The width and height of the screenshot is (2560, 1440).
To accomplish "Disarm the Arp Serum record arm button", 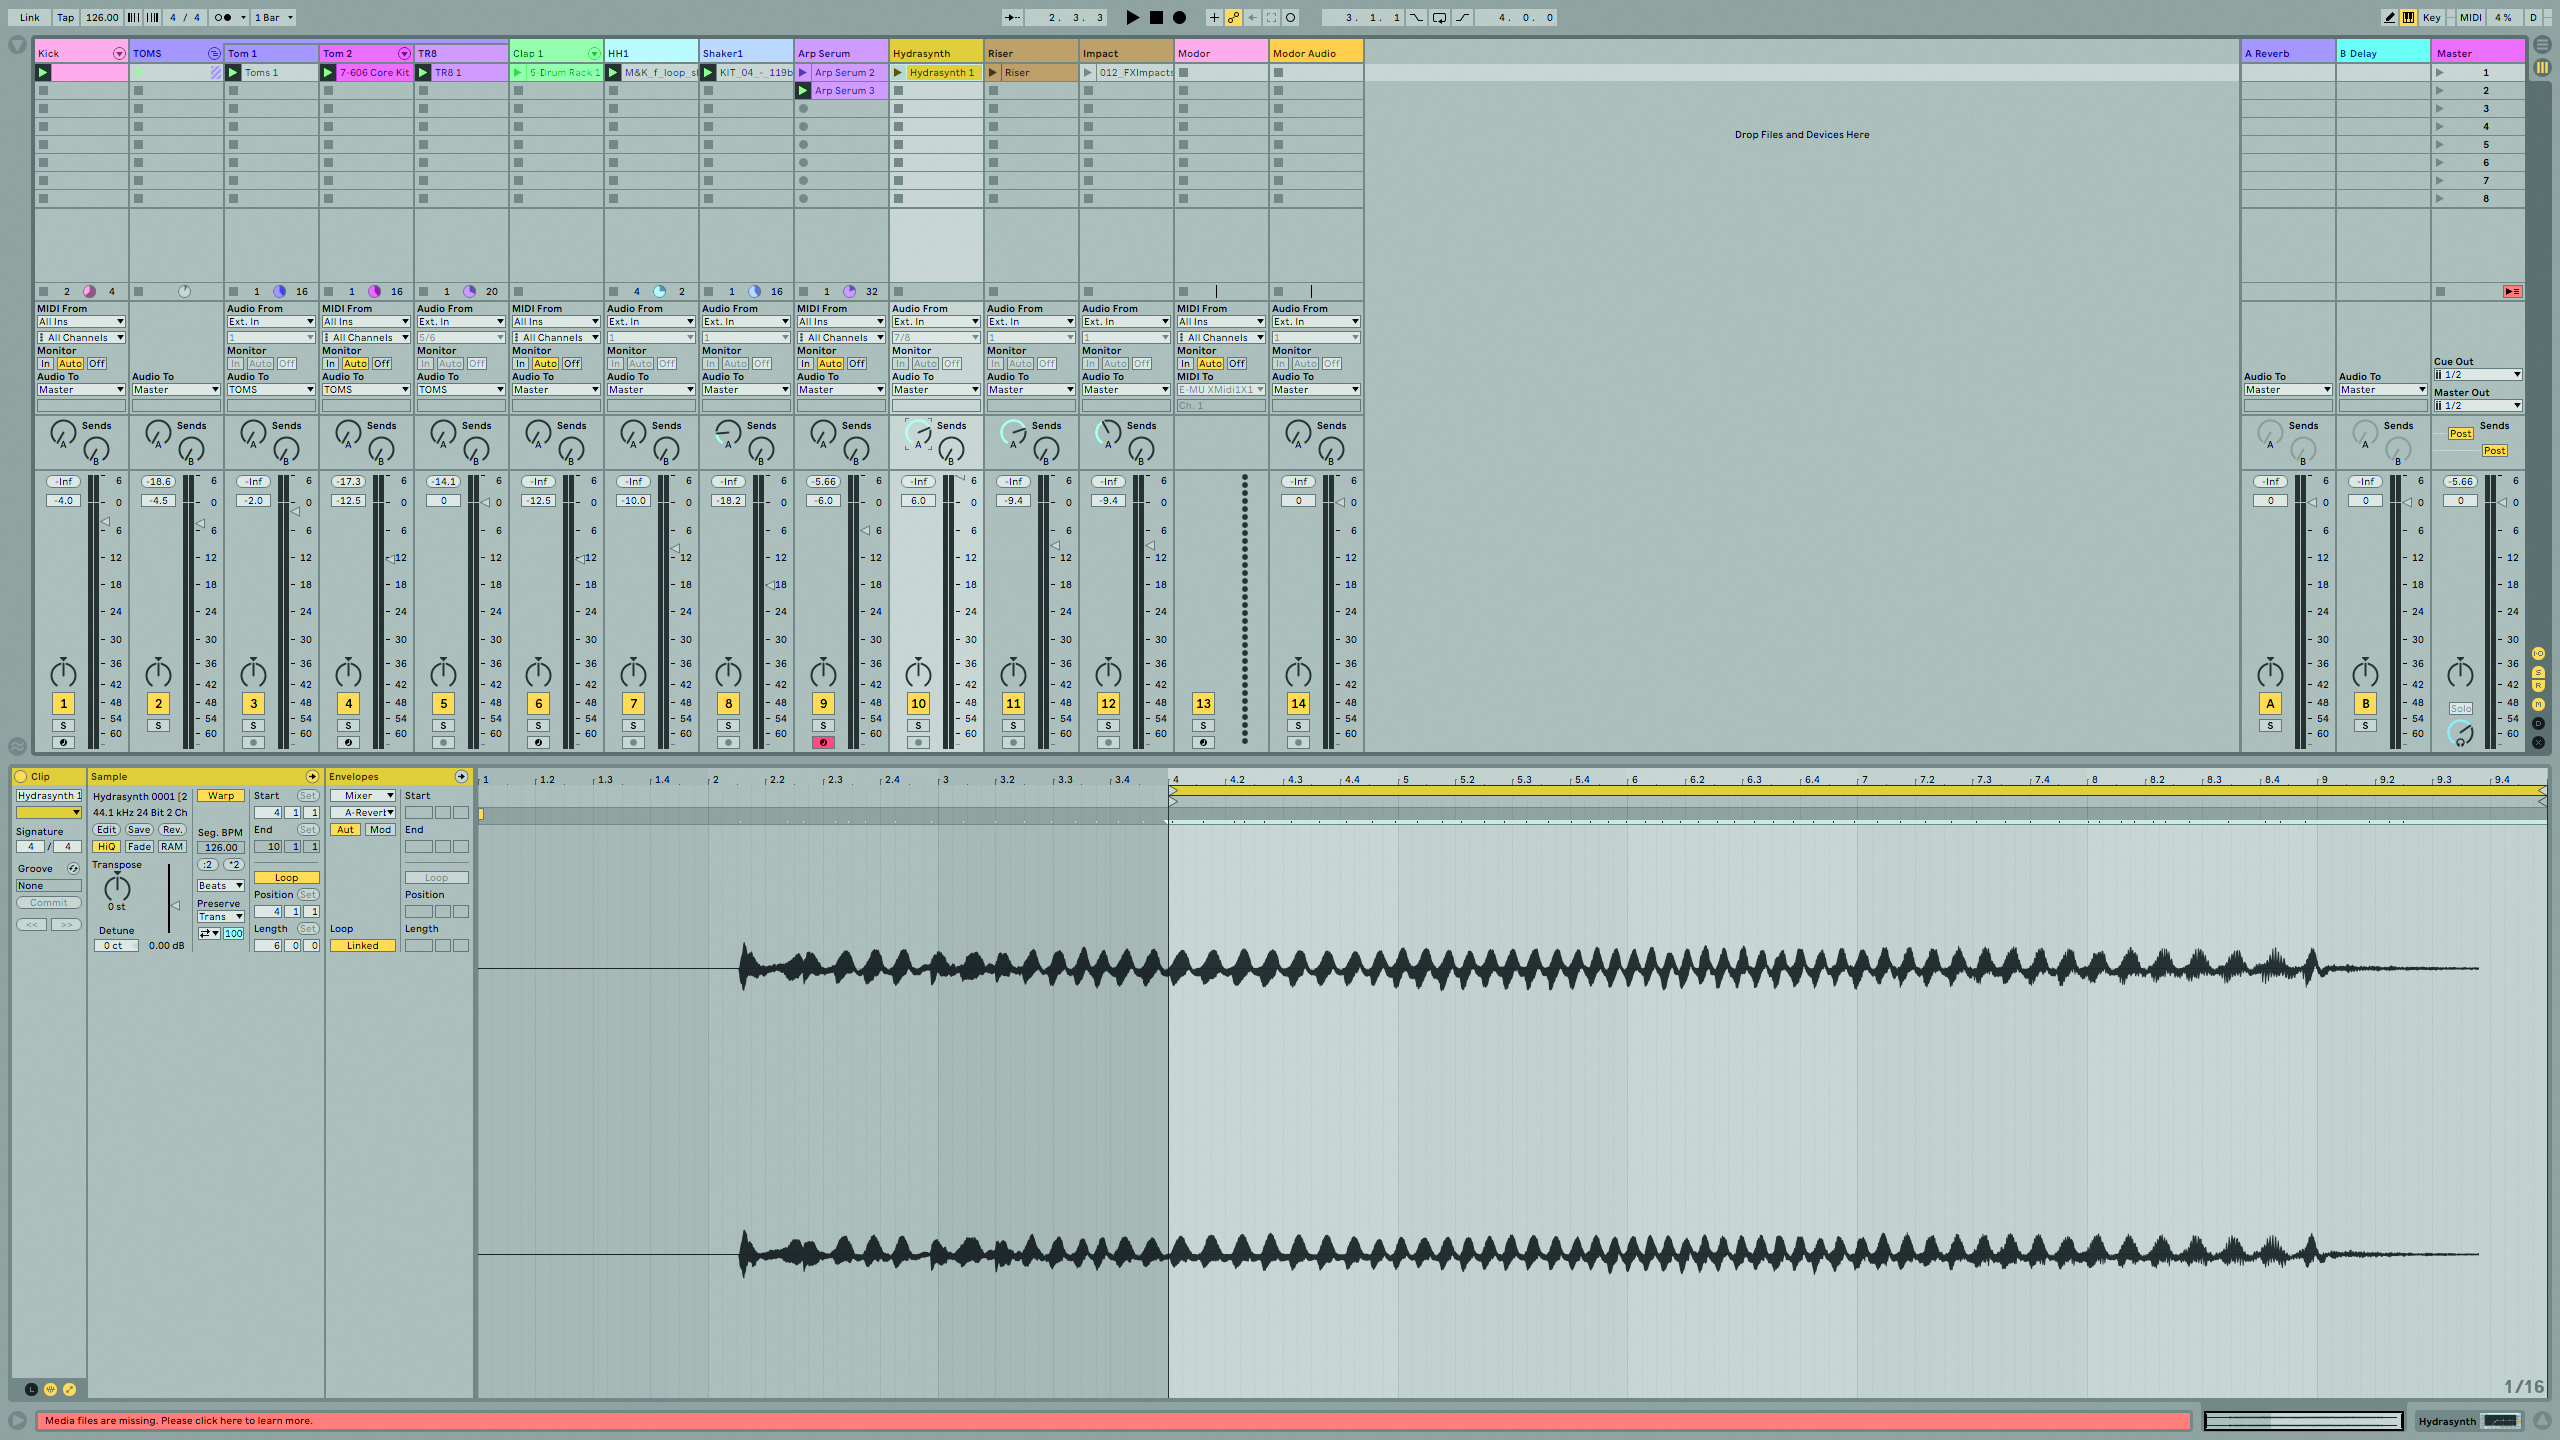I will [x=823, y=742].
